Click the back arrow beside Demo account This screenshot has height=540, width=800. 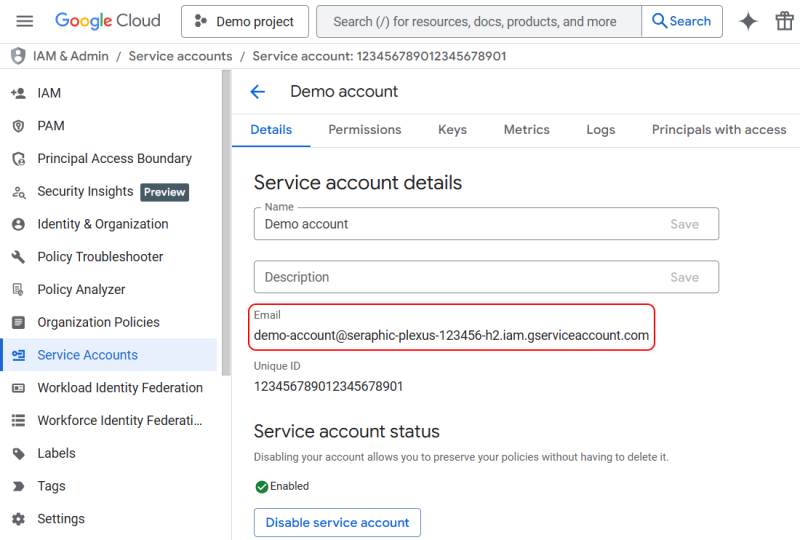257,92
